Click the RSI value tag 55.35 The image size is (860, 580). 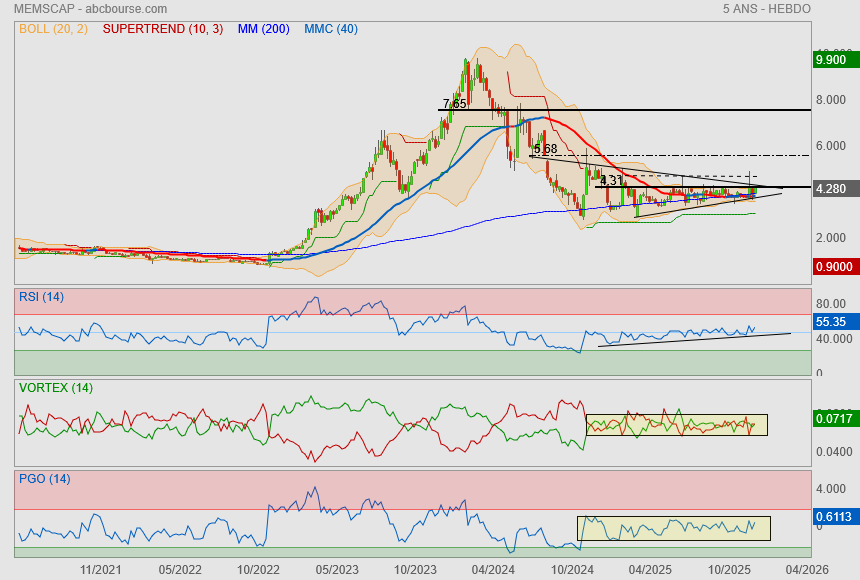833,323
